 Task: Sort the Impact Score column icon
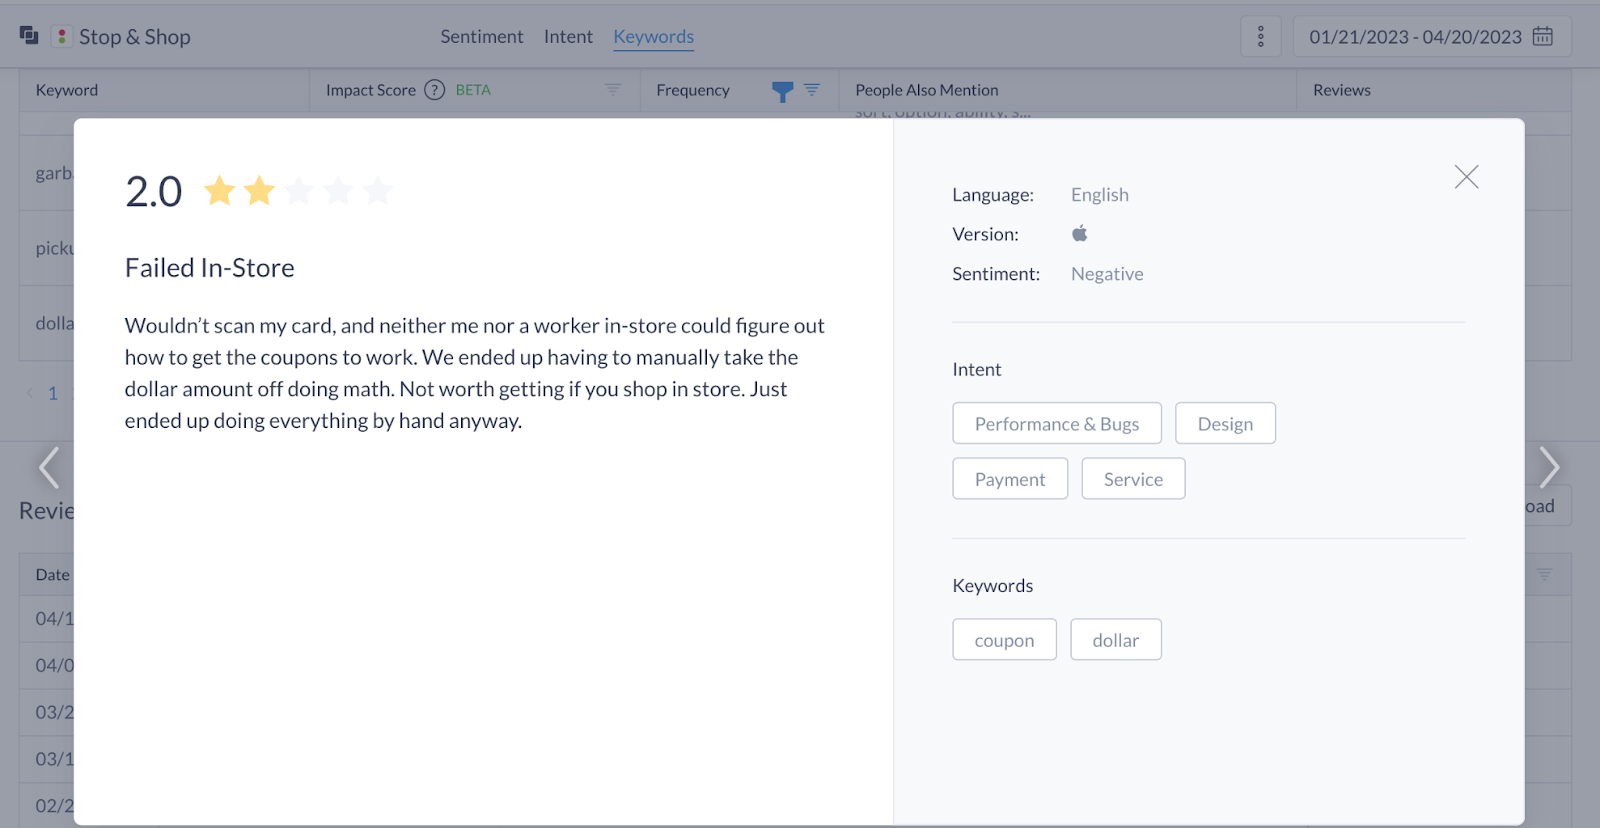pyautogui.click(x=613, y=90)
